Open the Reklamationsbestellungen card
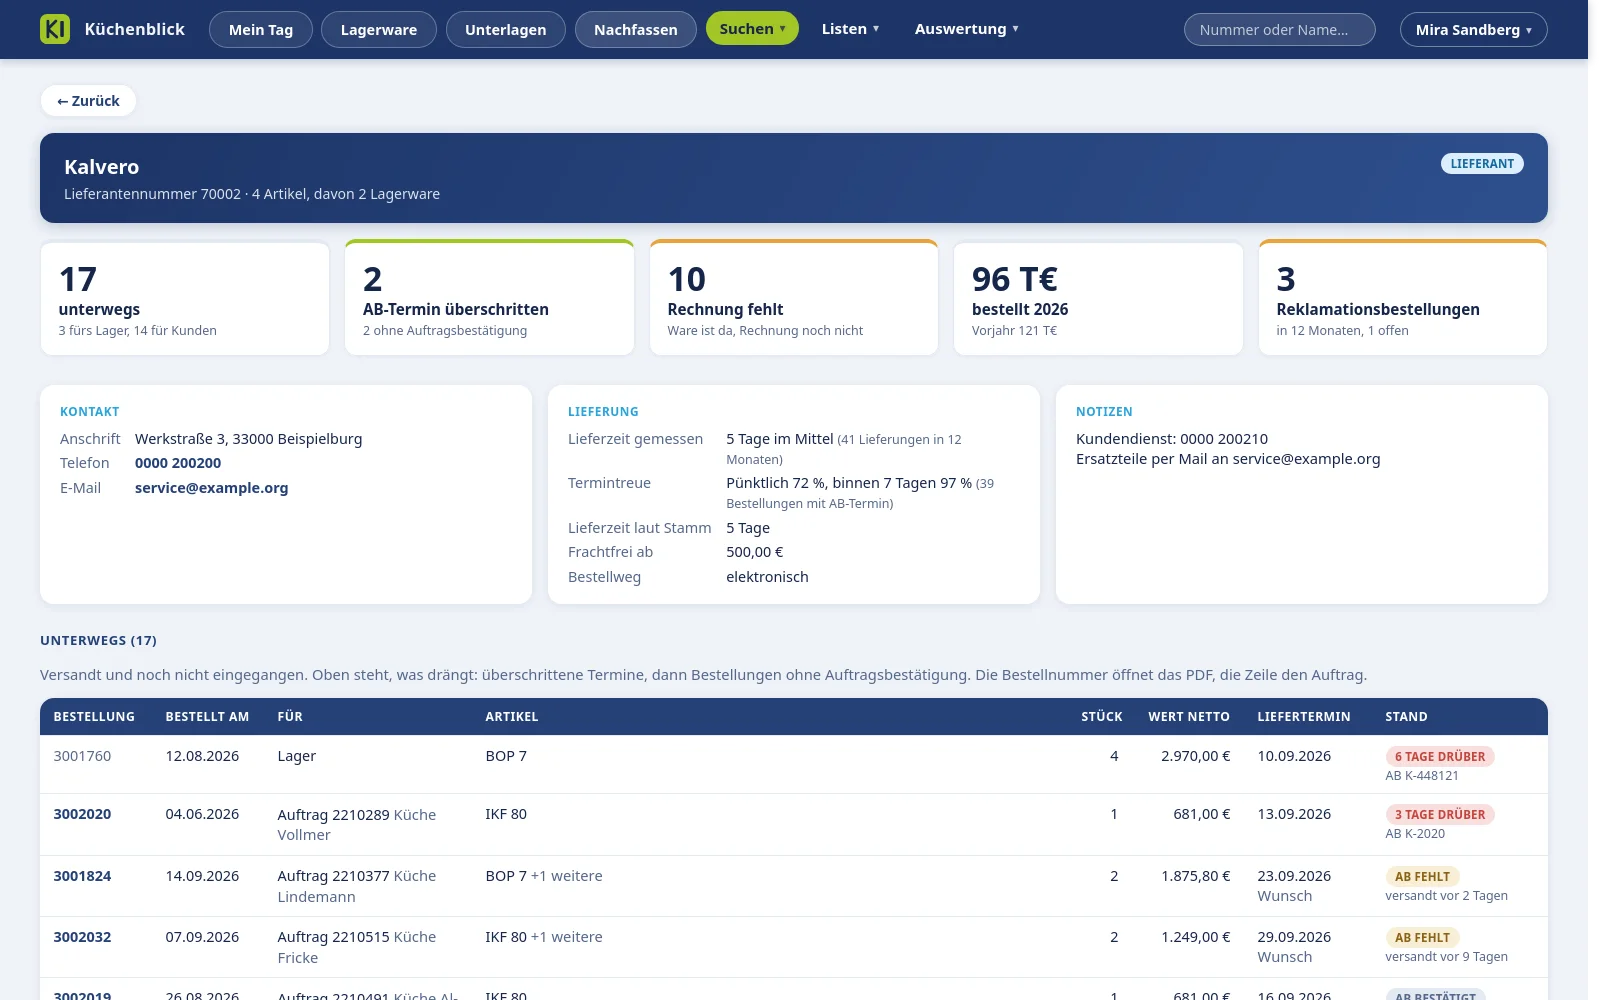 [x=1403, y=298]
